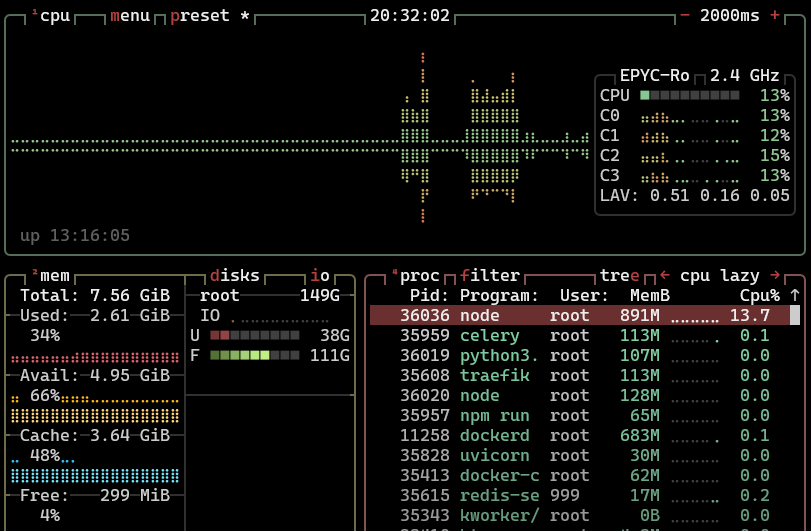Toggle disks display in mem box
Image resolution: width=811 pixels, height=531 pixels.
[x=234, y=276]
